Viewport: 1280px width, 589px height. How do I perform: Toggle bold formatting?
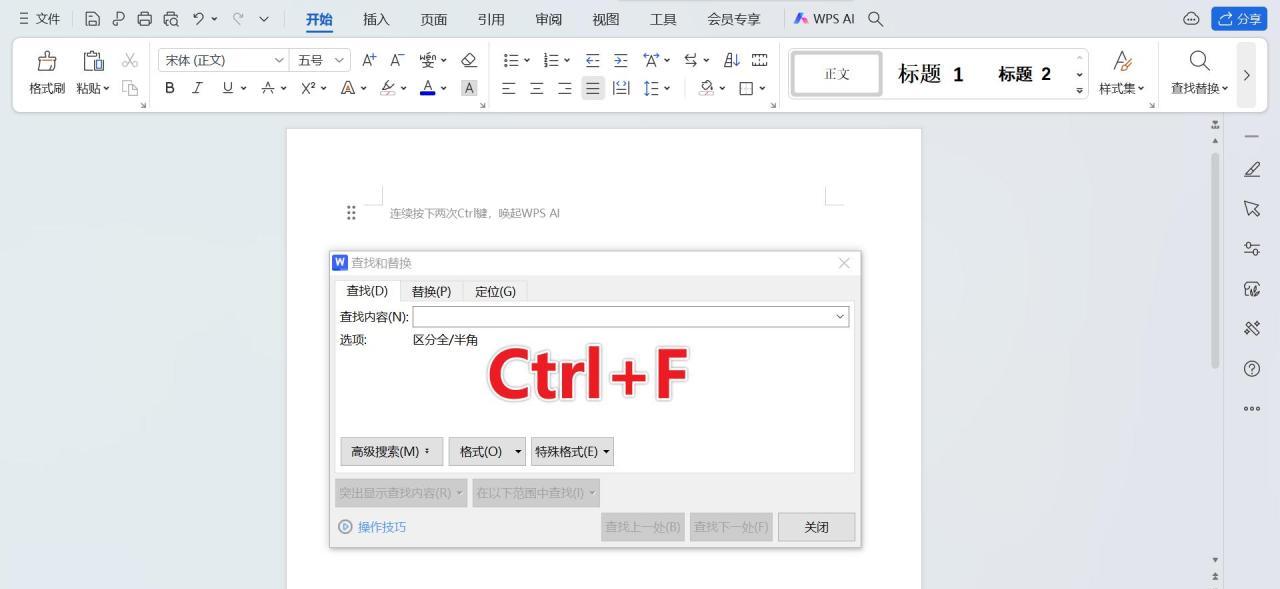(x=169, y=88)
